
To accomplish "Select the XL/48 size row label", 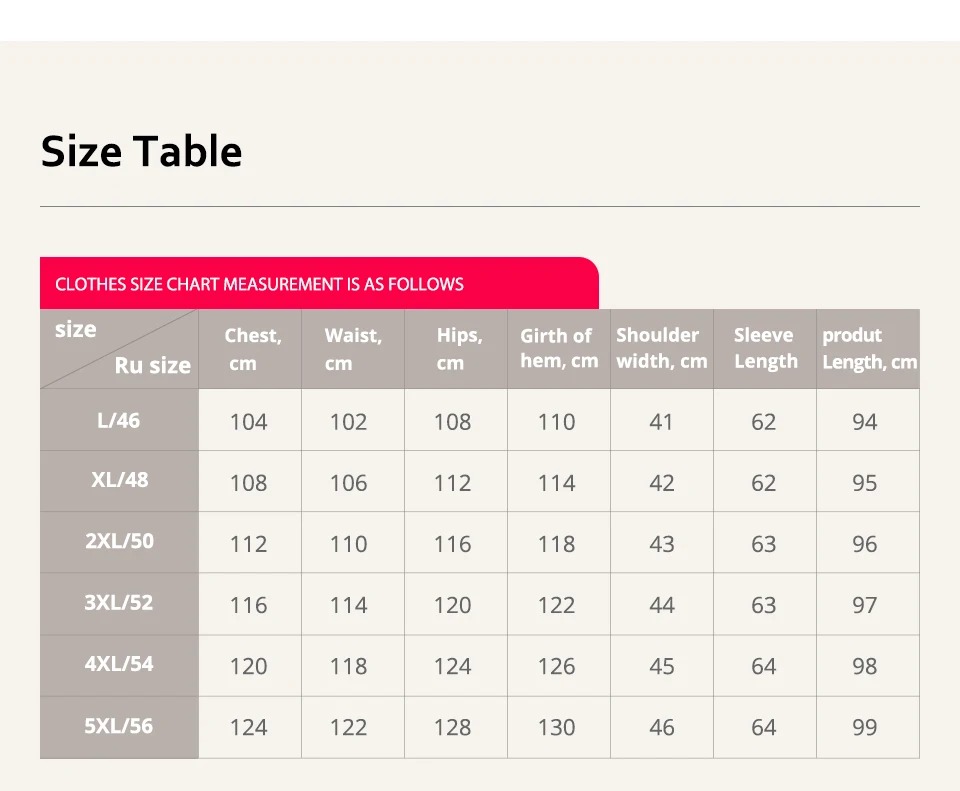I will click(x=119, y=481).
